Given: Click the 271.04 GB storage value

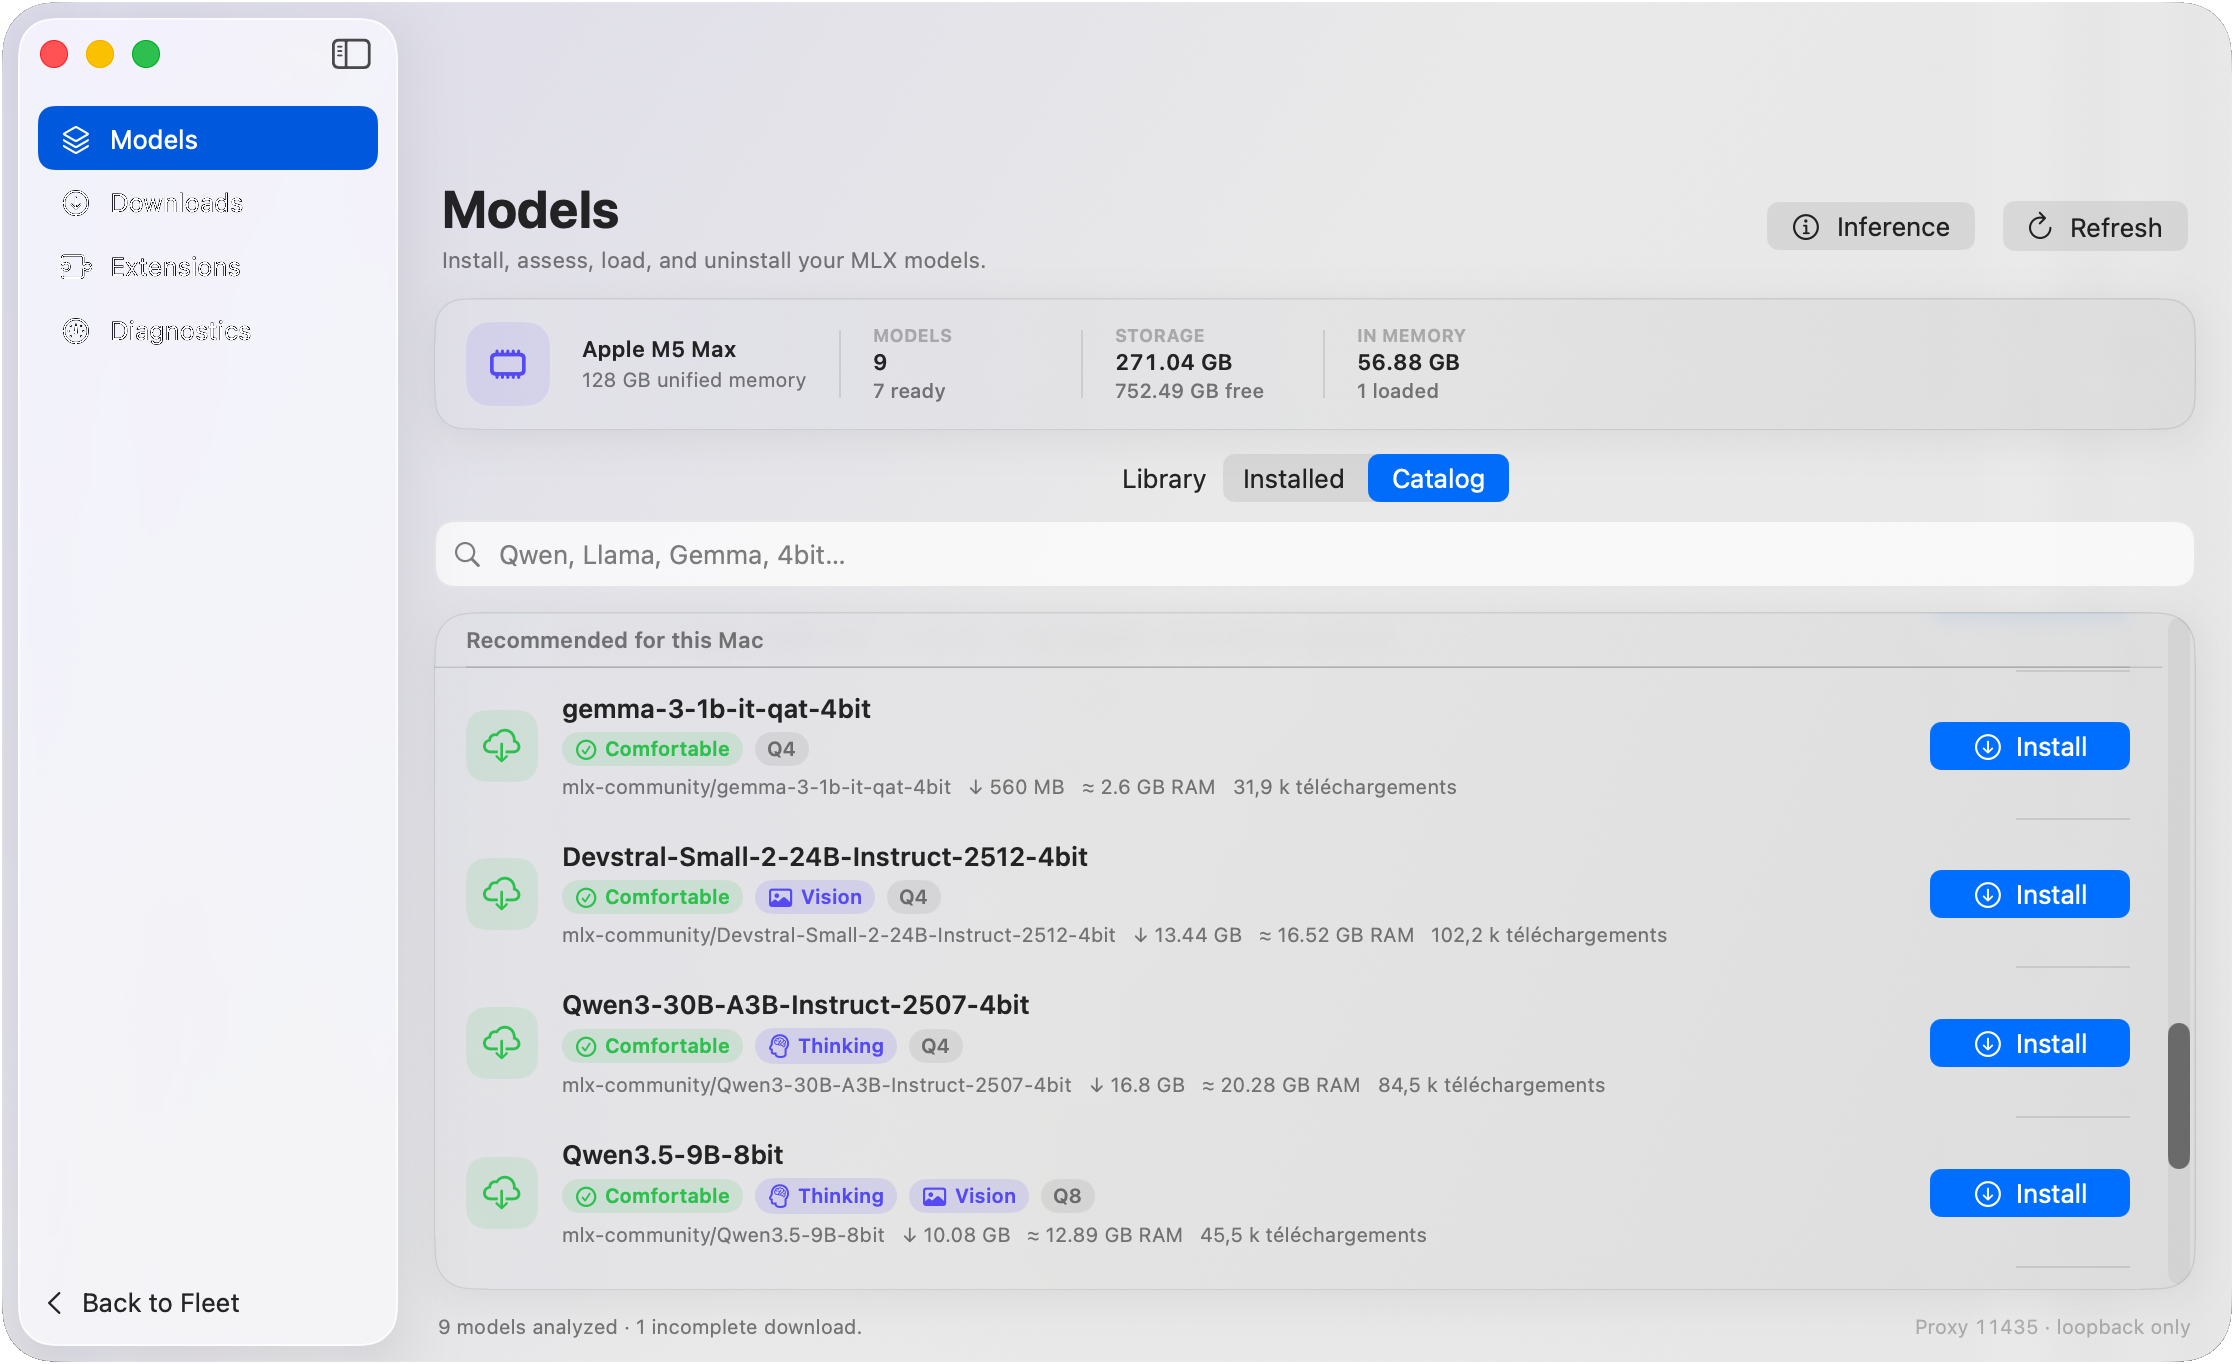Looking at the screenshot, I should [x=1174, y=362].
